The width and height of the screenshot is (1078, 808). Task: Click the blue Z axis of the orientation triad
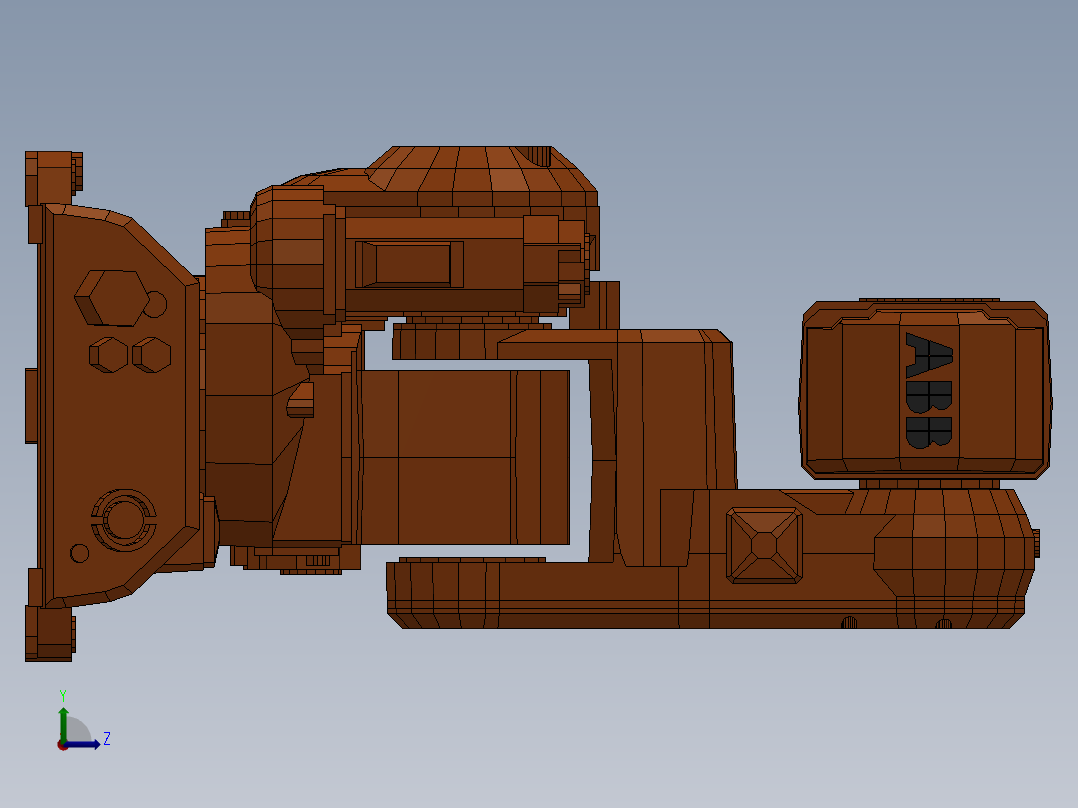click(x=82, y=744)
